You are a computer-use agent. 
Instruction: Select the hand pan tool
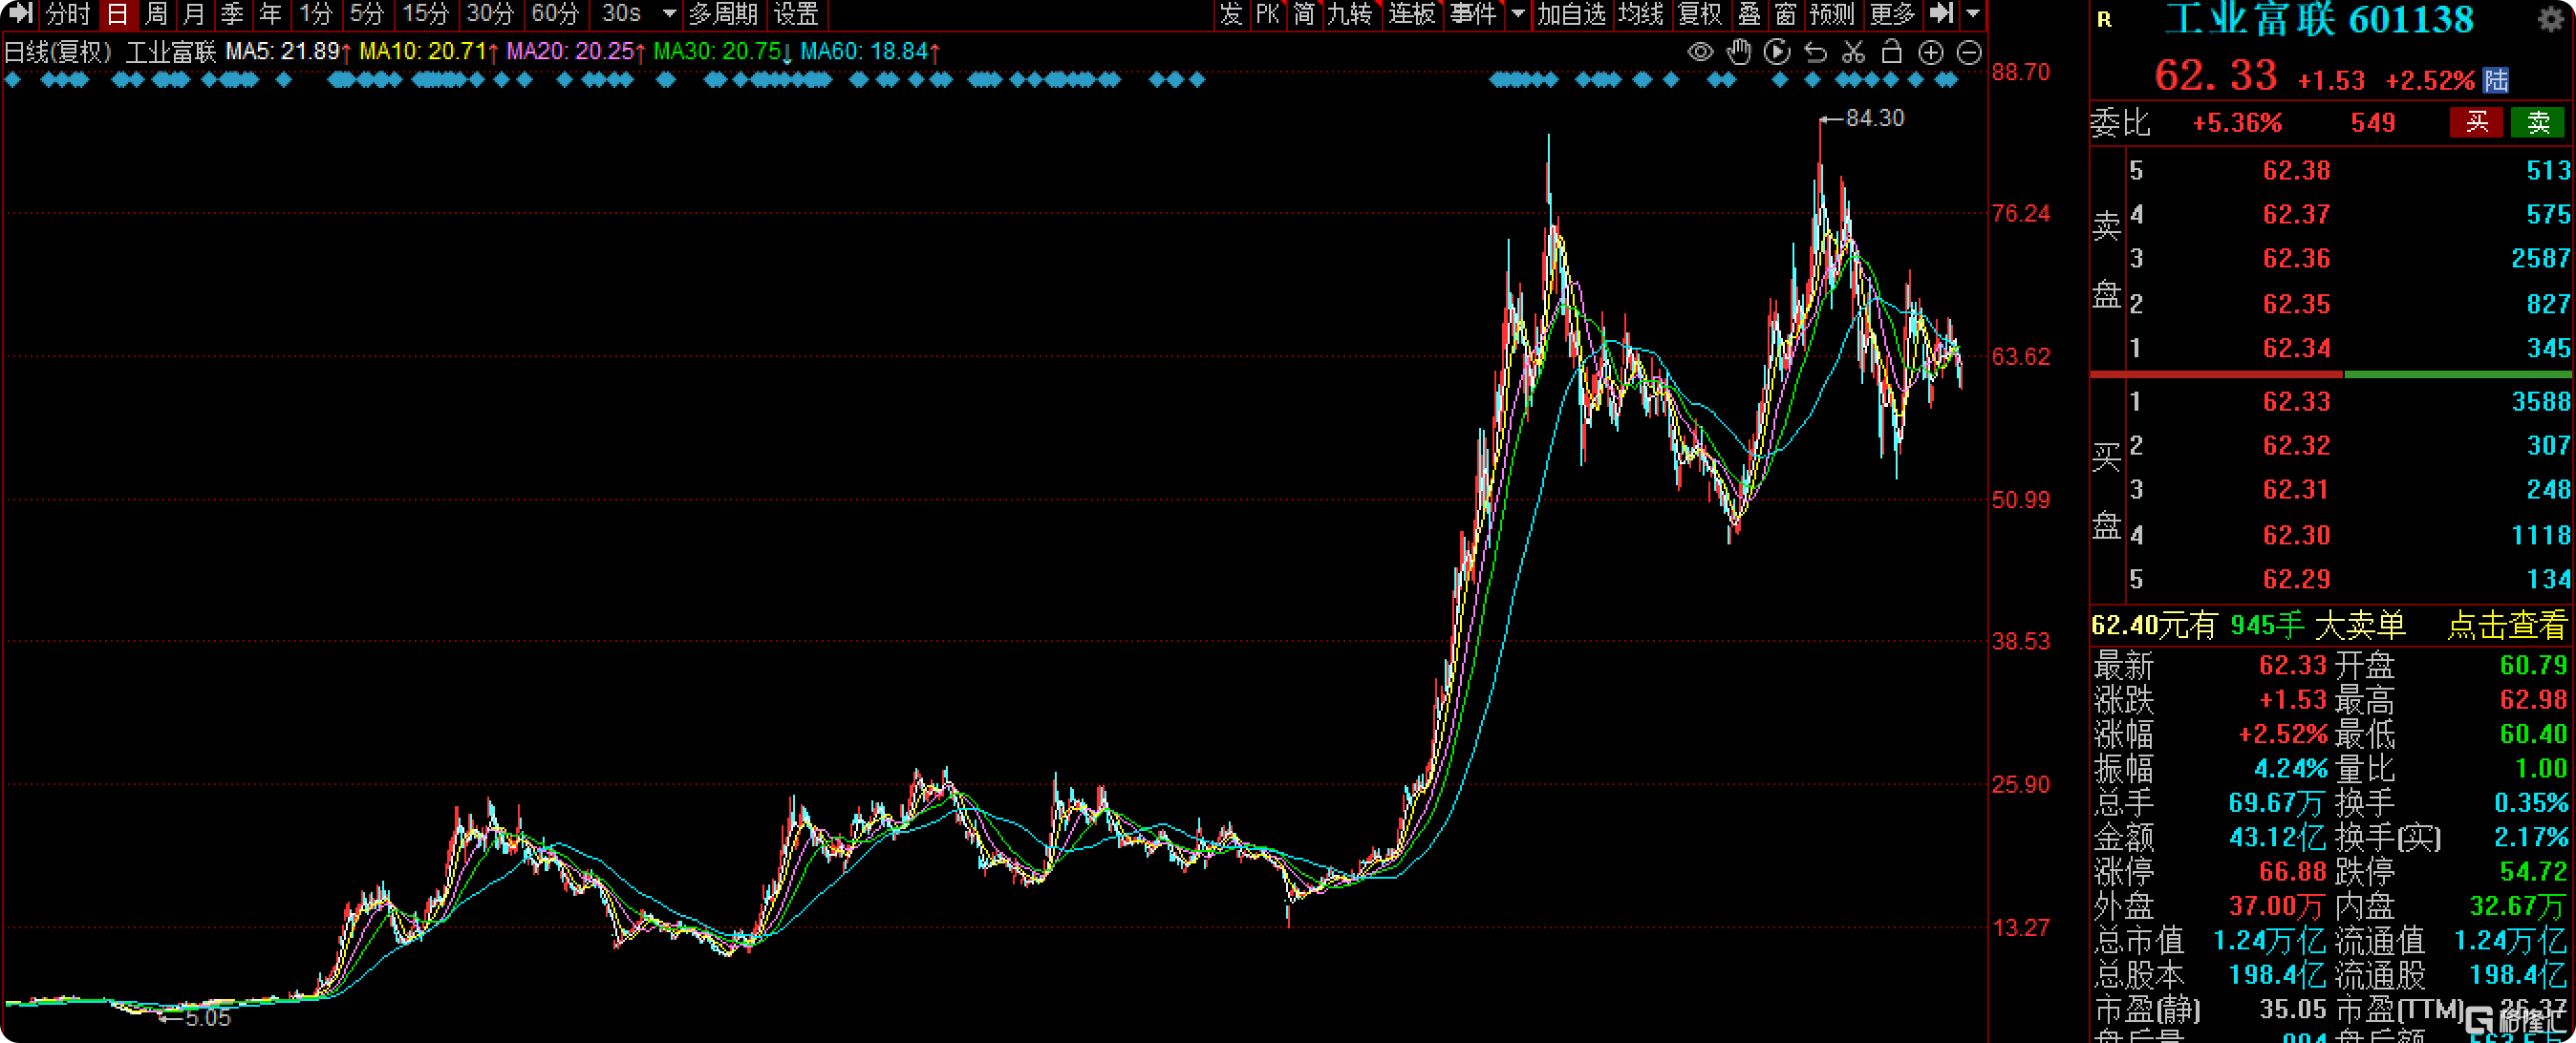coord(1739,52)
